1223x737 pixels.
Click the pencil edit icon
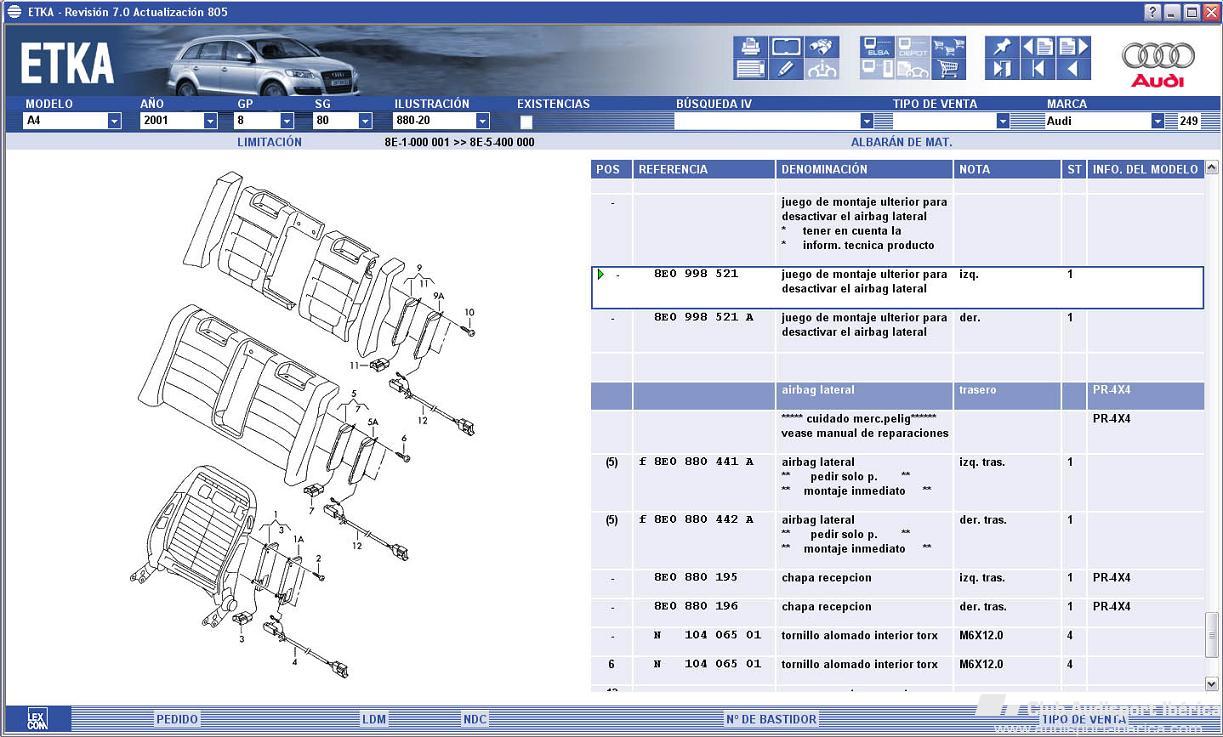[786, 69]
